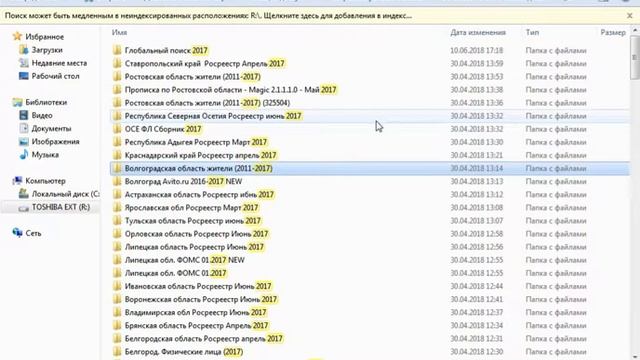
Task: Click the date 30.04.2018 12:58
Action: tap(476, 233)
